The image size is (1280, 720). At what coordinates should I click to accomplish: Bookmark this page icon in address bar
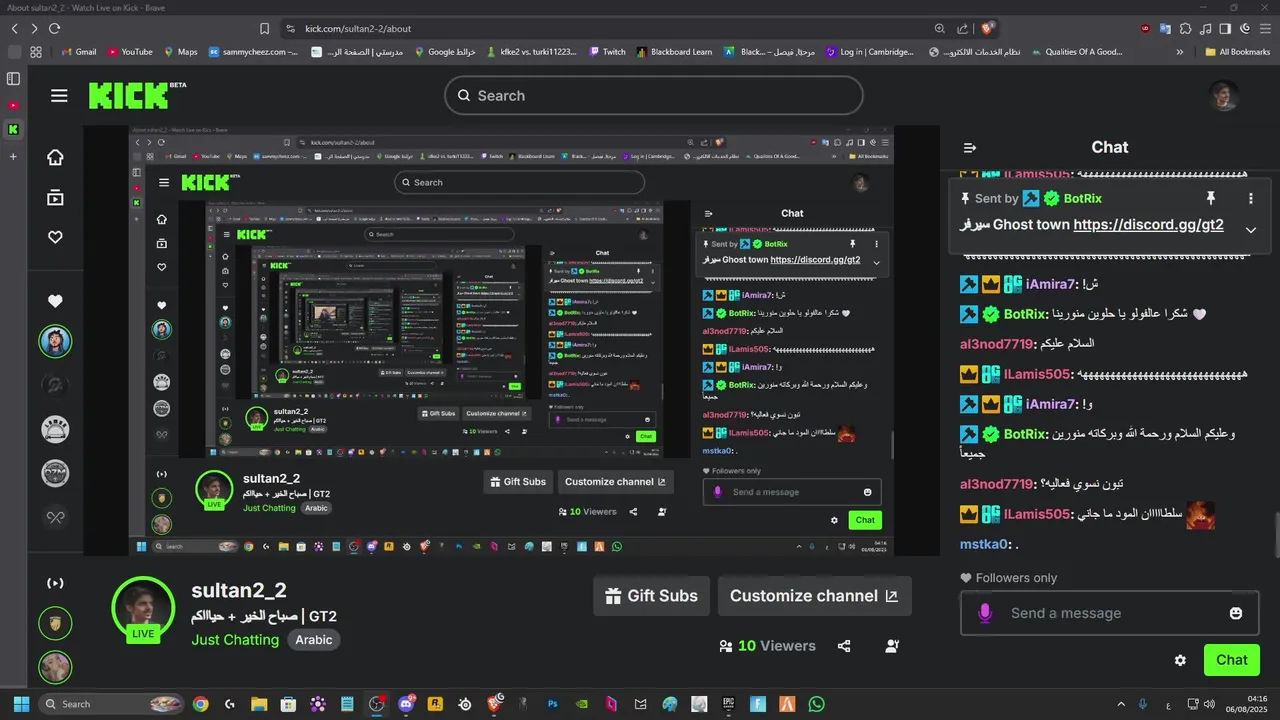pyautogui.click(x=264, y=29)
